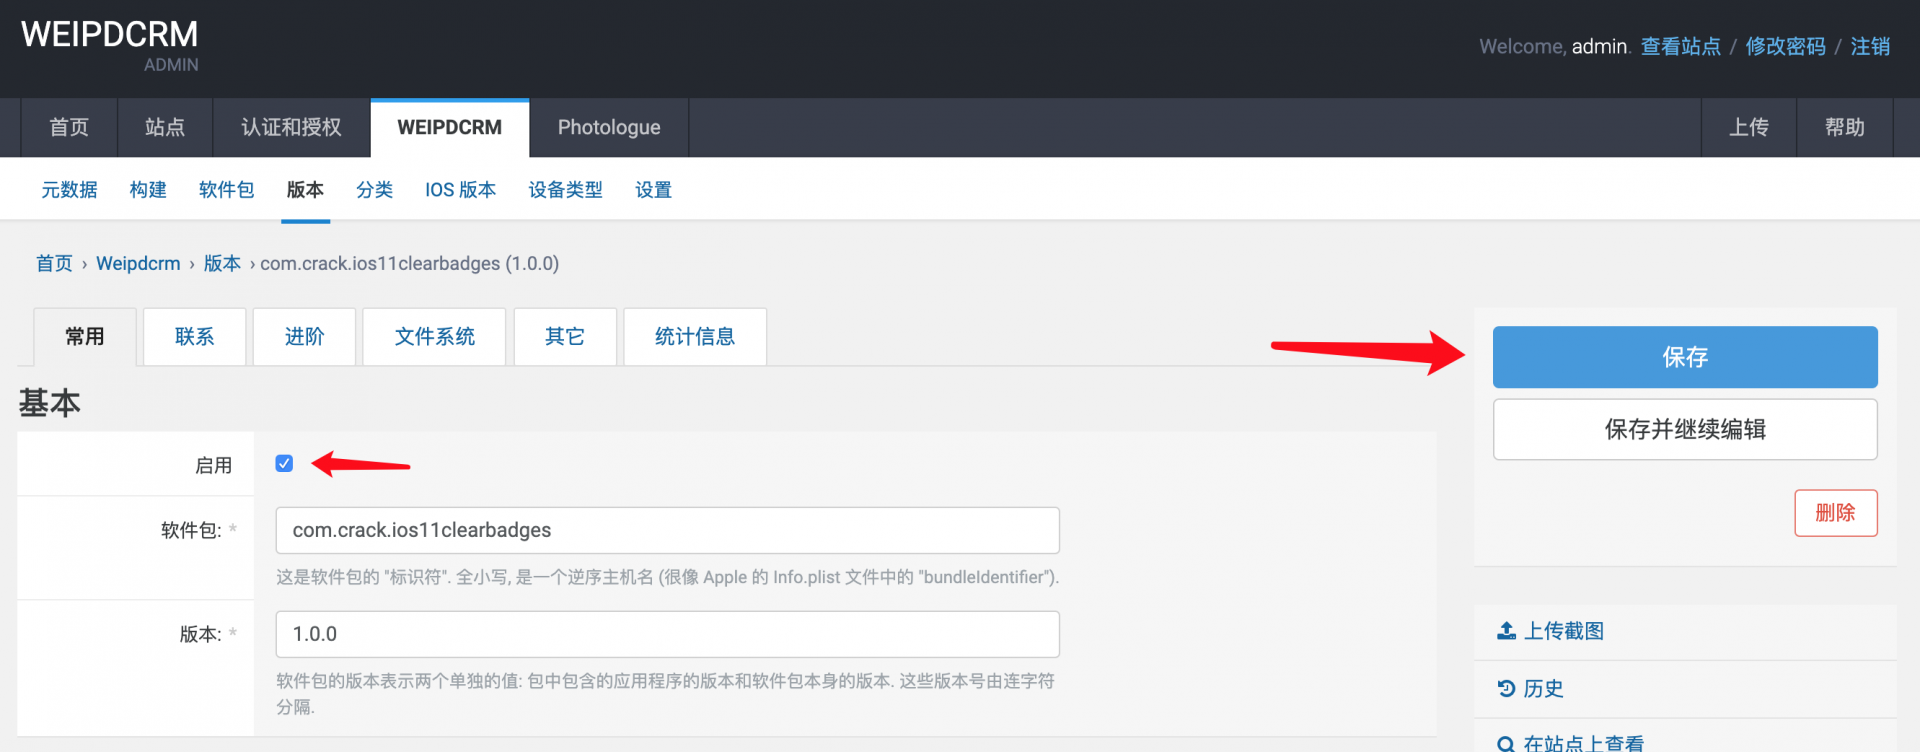Image resolution: width=1920 pixels, height=752 pixels.
Task: Go to 版本 submenu
Action: click(x=305, y=190)
